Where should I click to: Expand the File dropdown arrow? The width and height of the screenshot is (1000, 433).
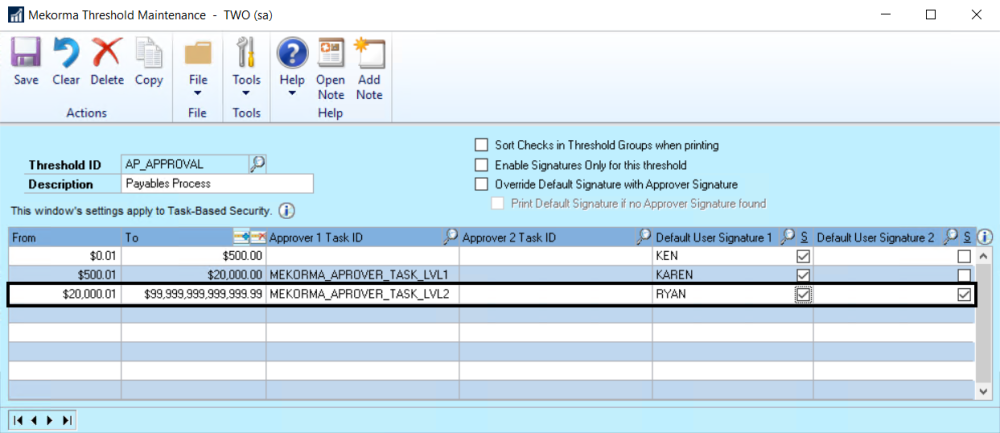pos(198,93)
